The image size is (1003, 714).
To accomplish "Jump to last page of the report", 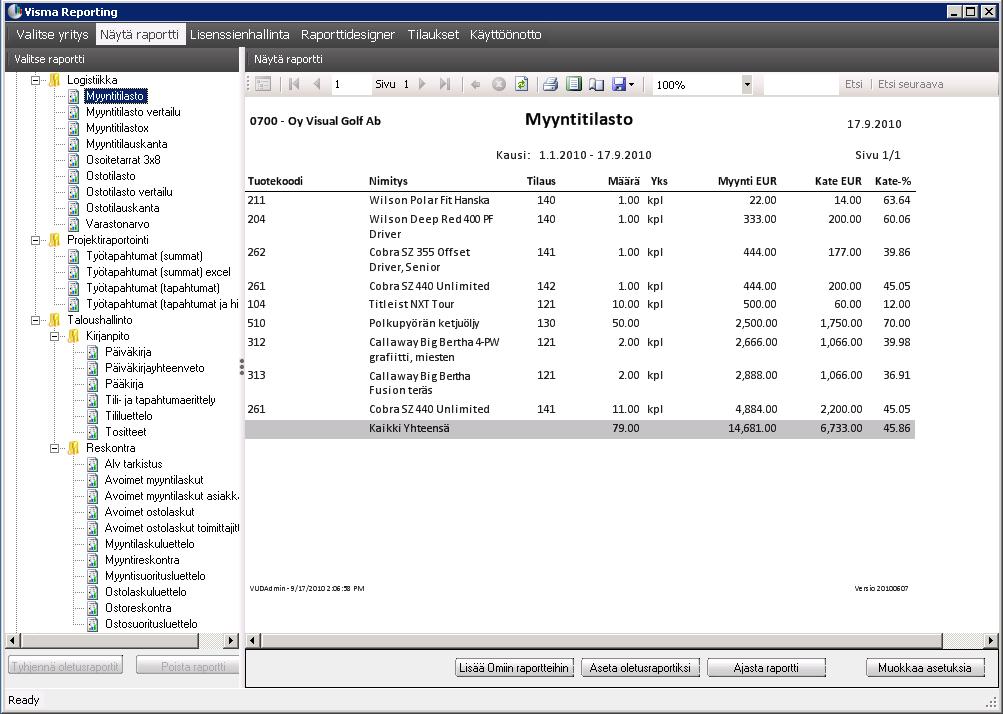I will point(445,84).
